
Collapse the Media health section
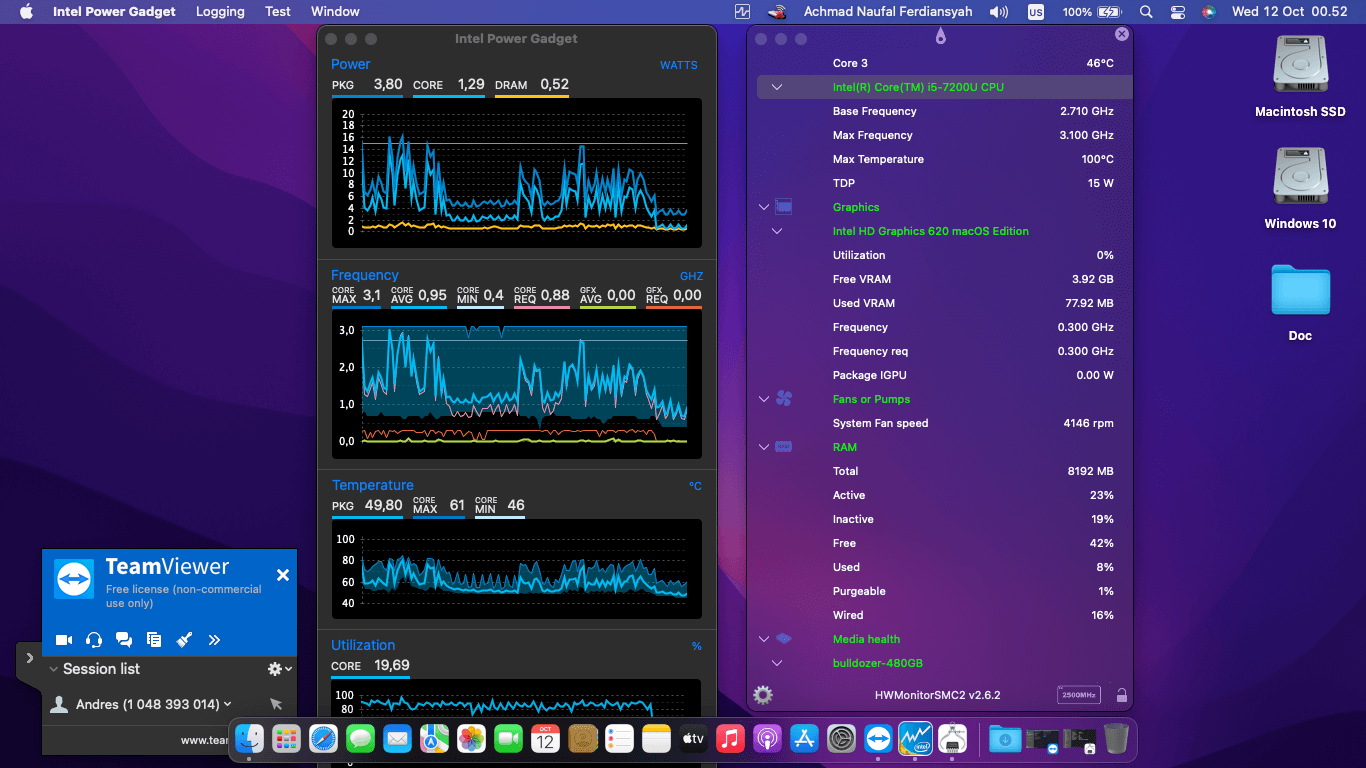coord(764,639)
